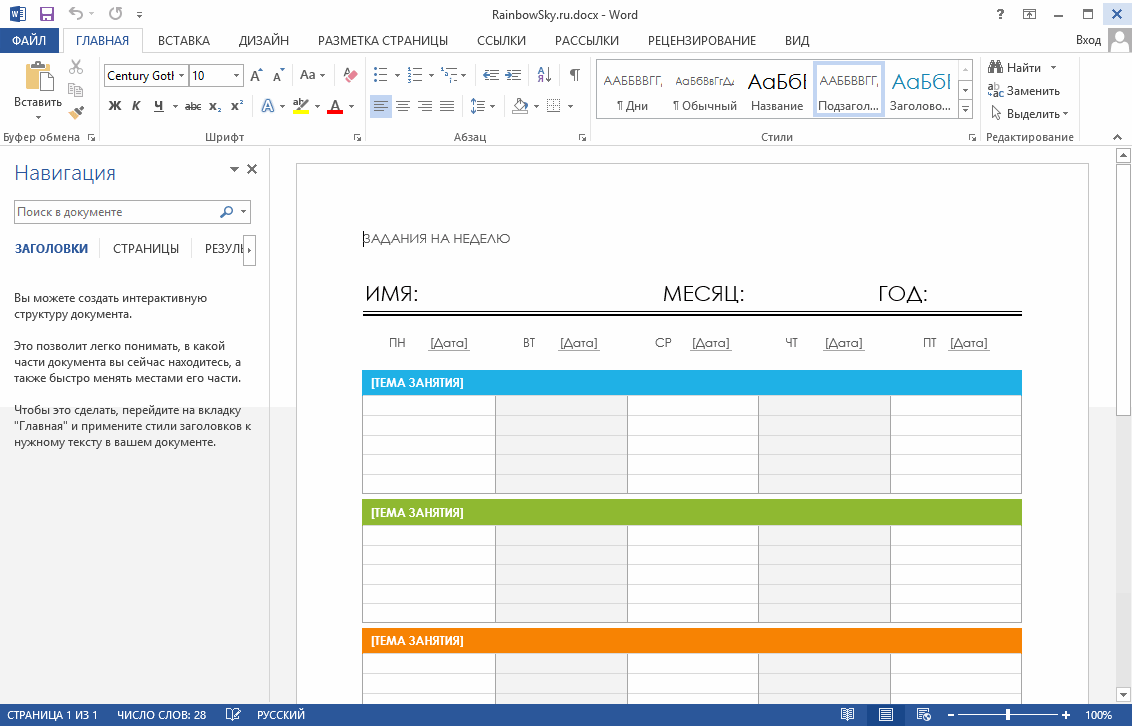This screenshot has width=1132, height=726.
Task: Center-align the paragraph text
Action: pyautogui.click(x=403, y=106)
